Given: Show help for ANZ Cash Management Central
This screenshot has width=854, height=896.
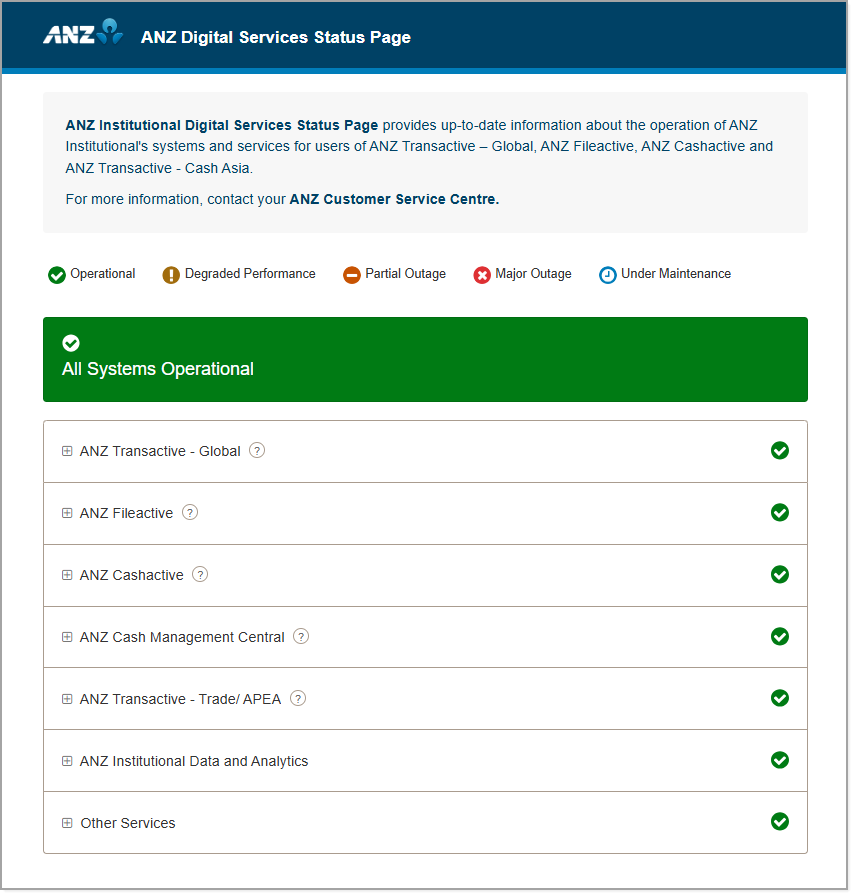Looking at the screenshot, I should [x=301, y=636].
